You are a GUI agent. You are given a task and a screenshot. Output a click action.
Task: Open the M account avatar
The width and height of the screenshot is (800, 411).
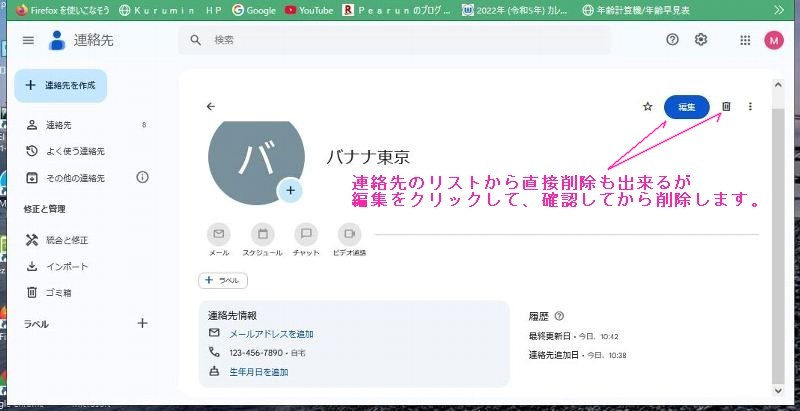(773, 40)
